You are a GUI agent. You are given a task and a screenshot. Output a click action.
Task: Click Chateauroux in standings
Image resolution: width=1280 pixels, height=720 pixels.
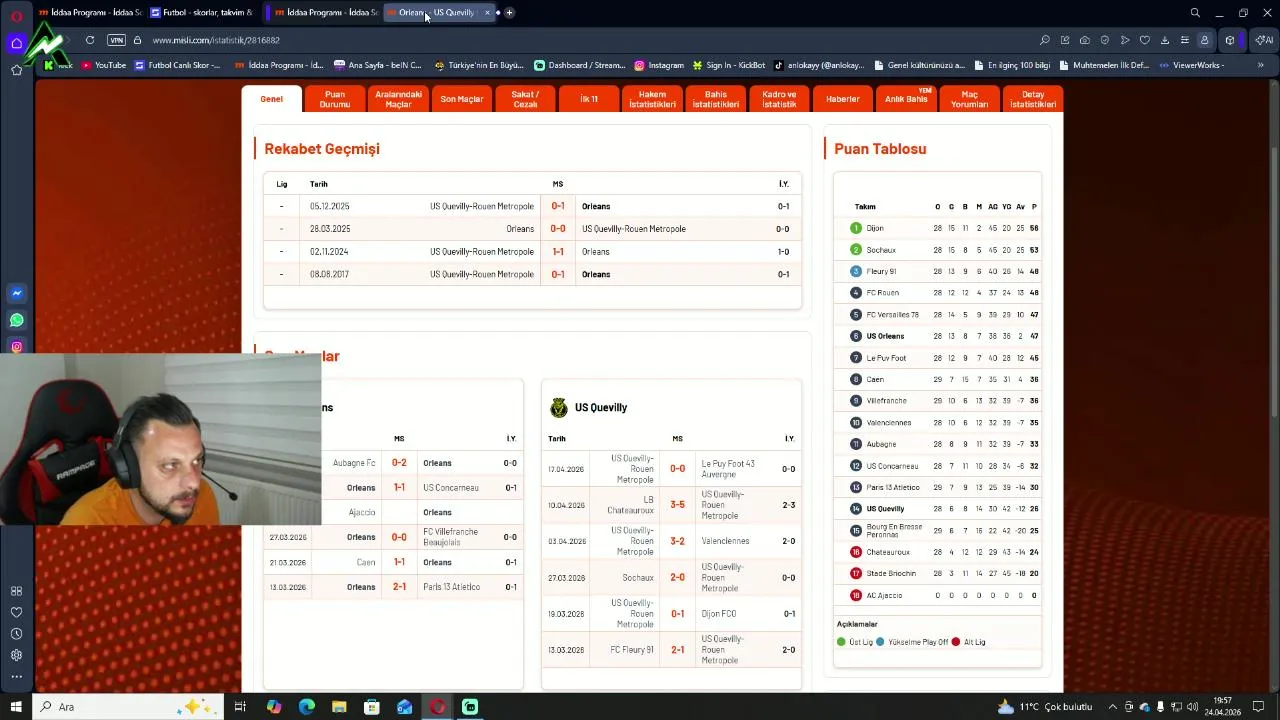click(x=888, y=552)
